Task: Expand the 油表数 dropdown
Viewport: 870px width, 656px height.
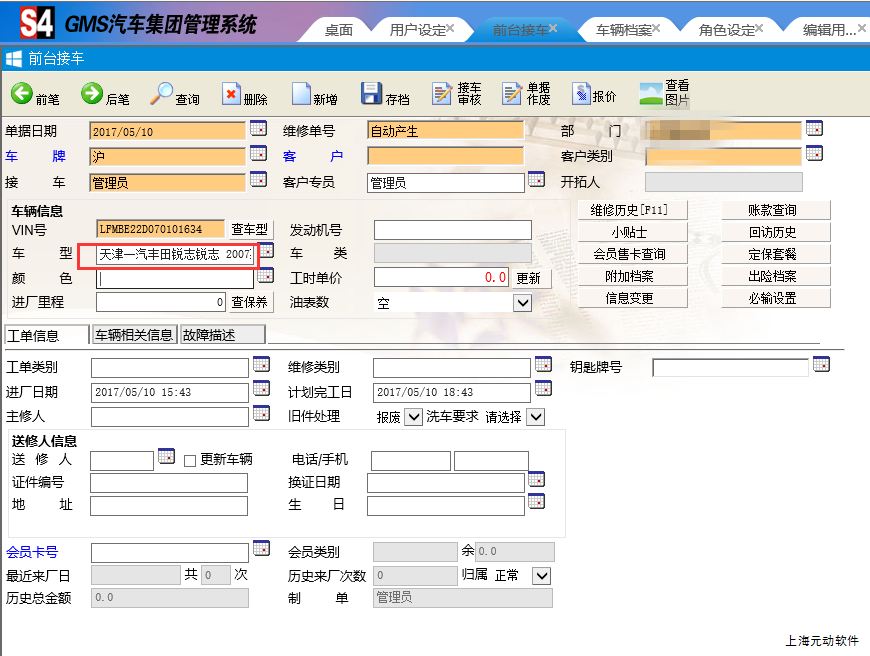Action: click(x=522, y=303)
